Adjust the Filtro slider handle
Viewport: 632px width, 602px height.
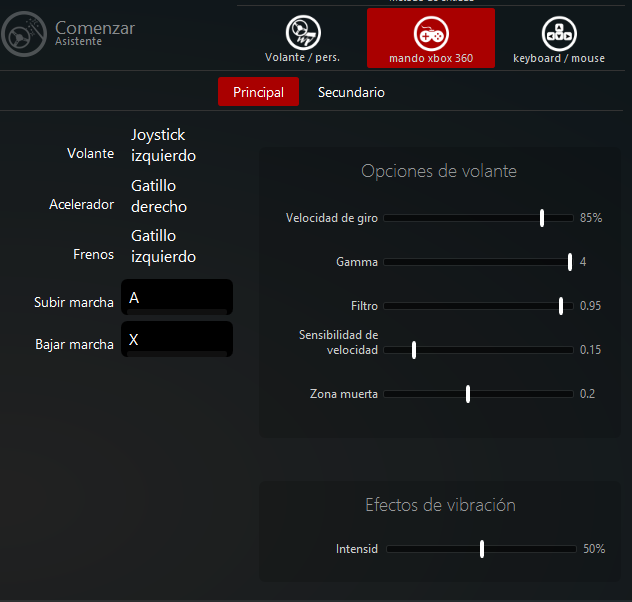[561, 306]
